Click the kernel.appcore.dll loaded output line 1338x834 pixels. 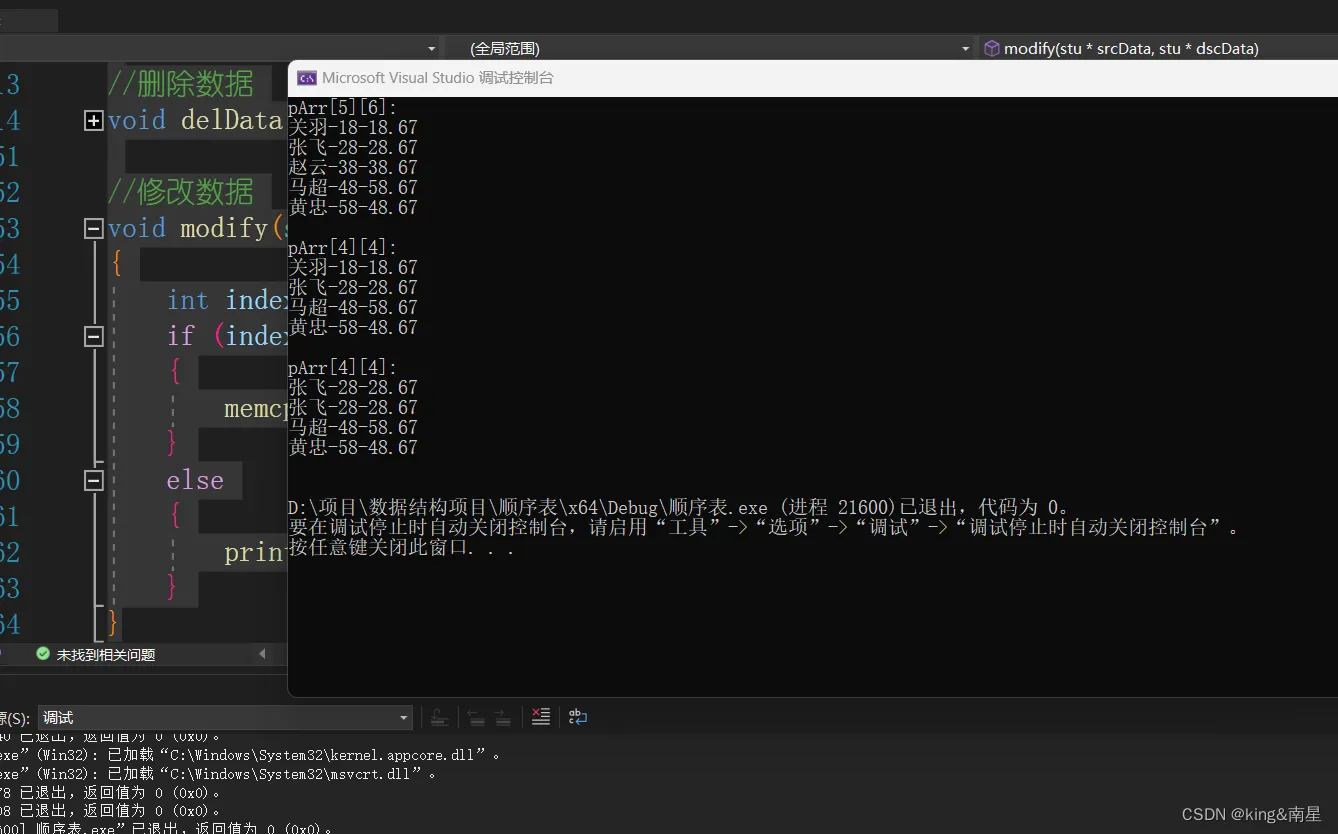(x=250, y=755)
